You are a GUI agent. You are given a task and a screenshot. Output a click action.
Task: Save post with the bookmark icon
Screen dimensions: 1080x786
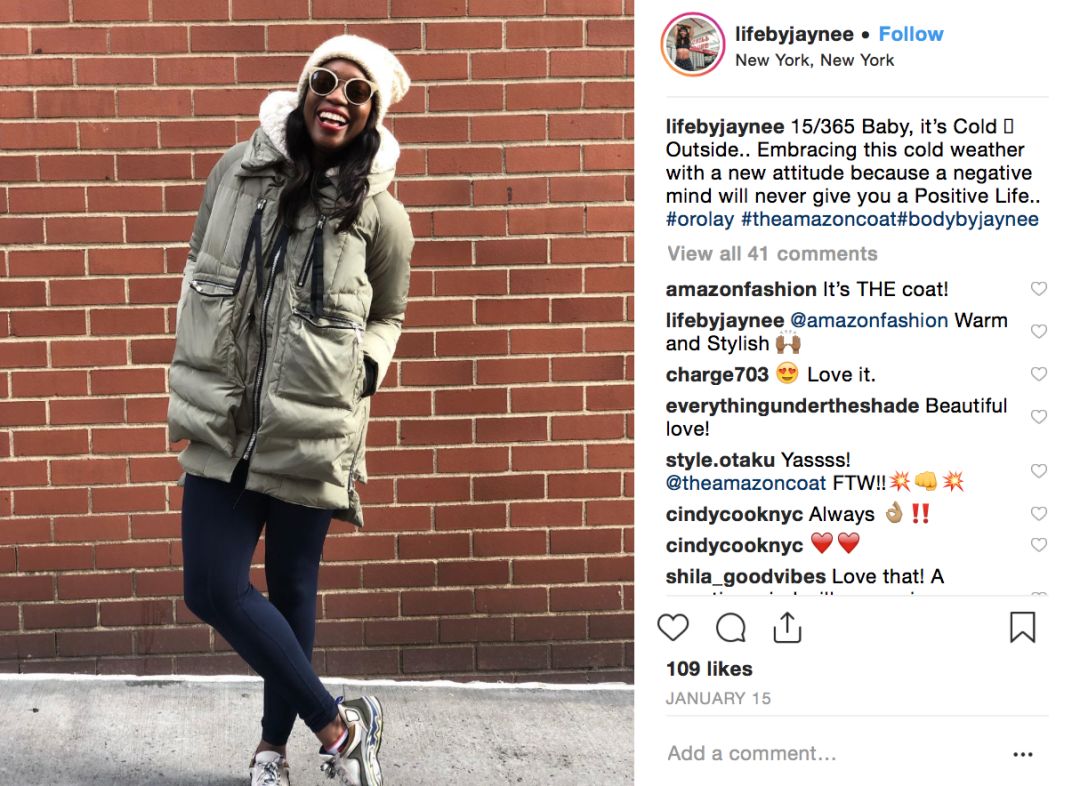click(1023, 628)
